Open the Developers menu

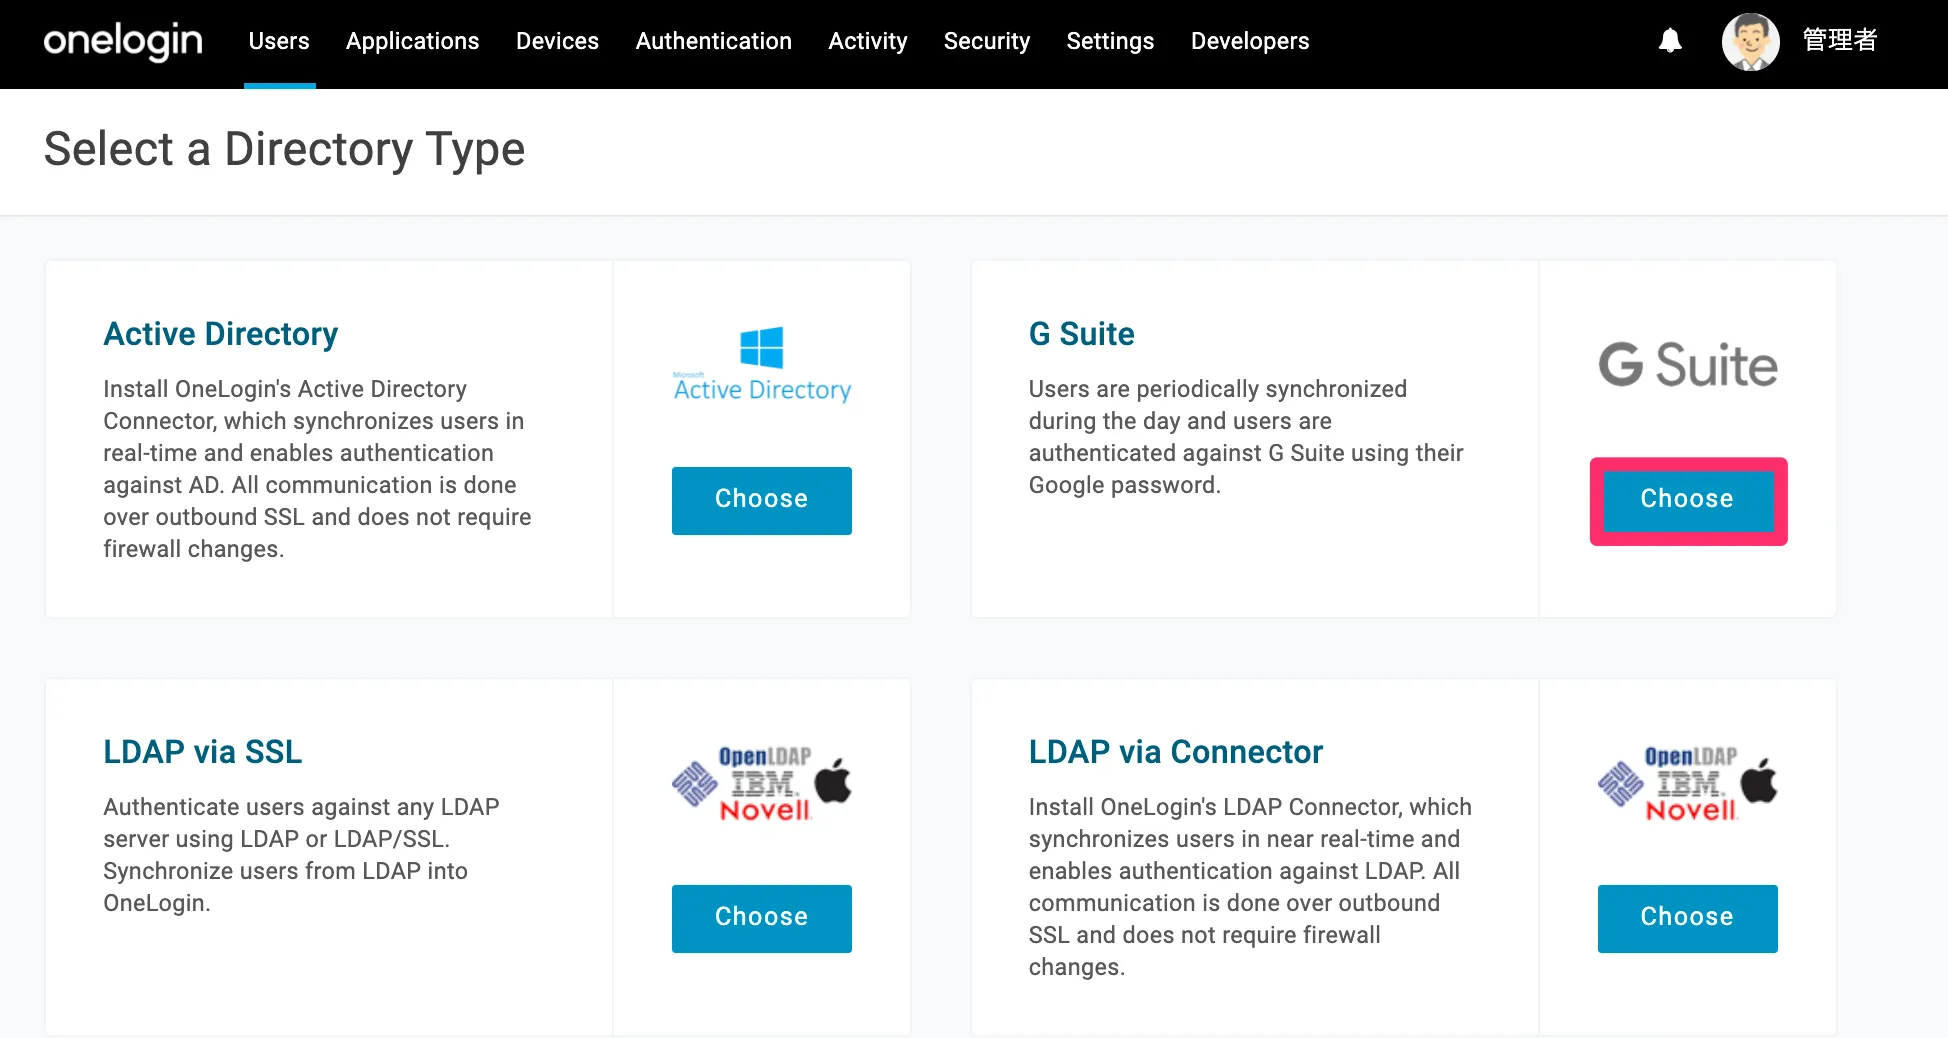(1249, 41)
